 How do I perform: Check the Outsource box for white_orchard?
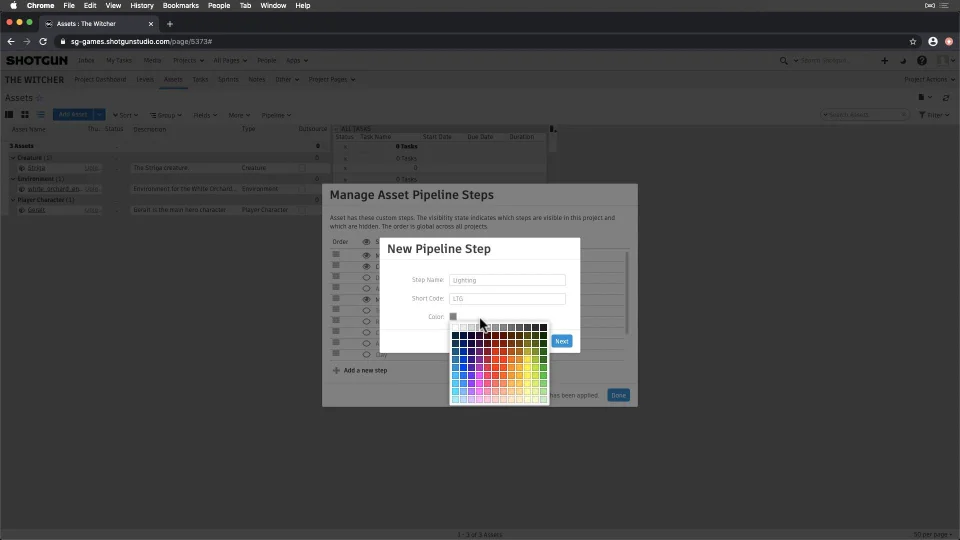[302, 189]
